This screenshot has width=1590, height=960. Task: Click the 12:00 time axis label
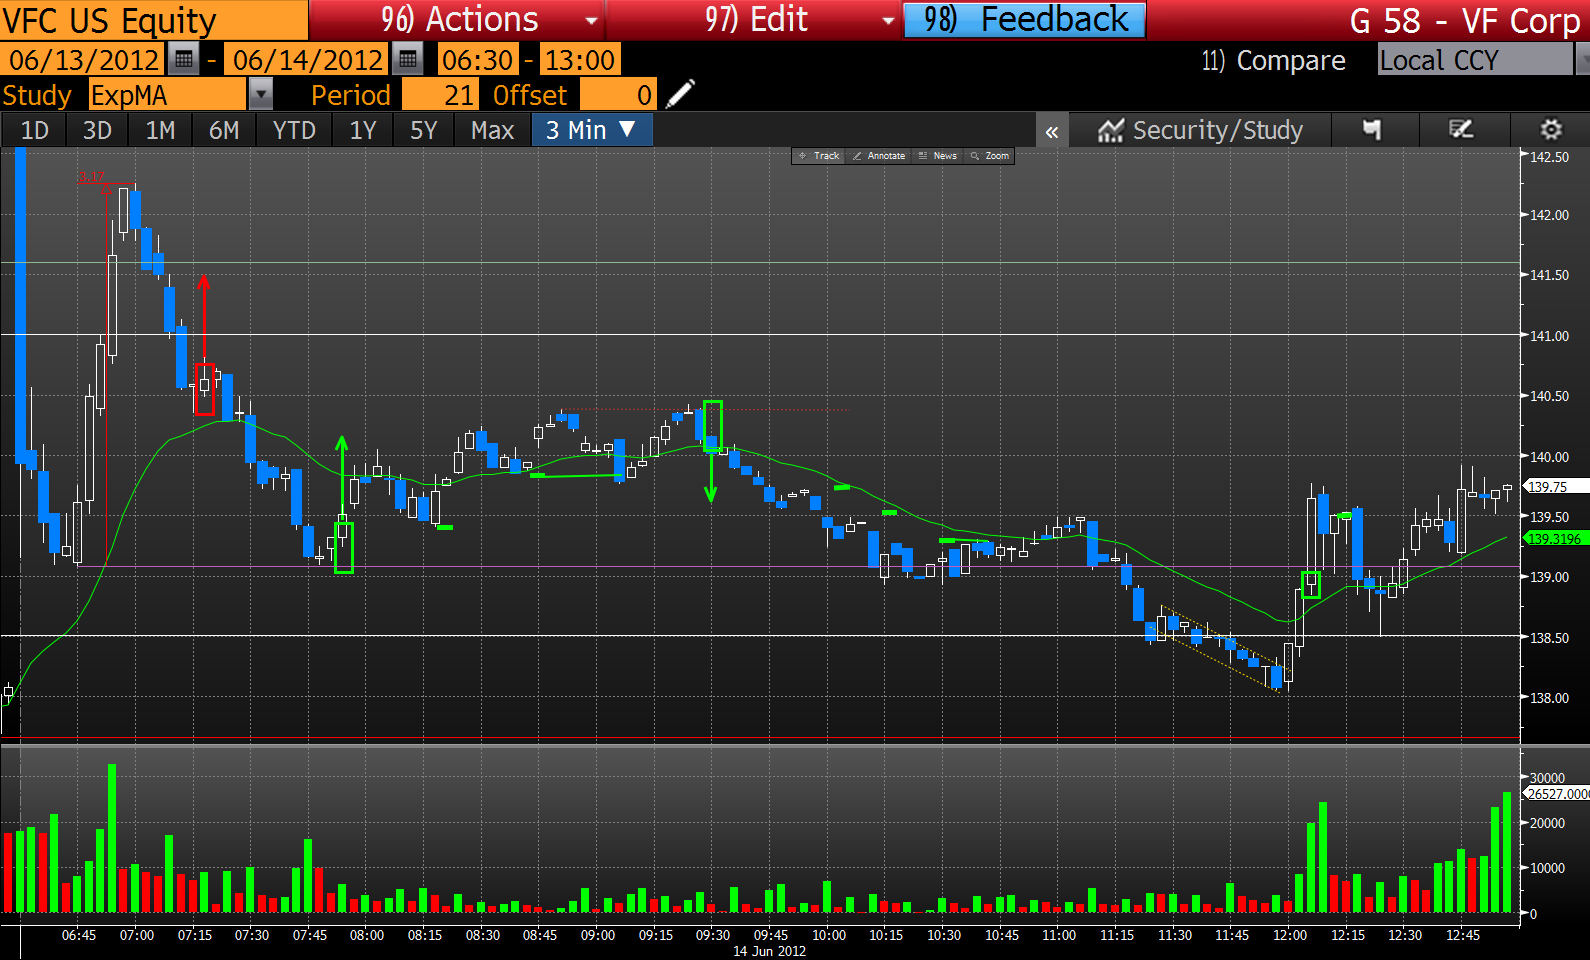(x=1290, y=935)
